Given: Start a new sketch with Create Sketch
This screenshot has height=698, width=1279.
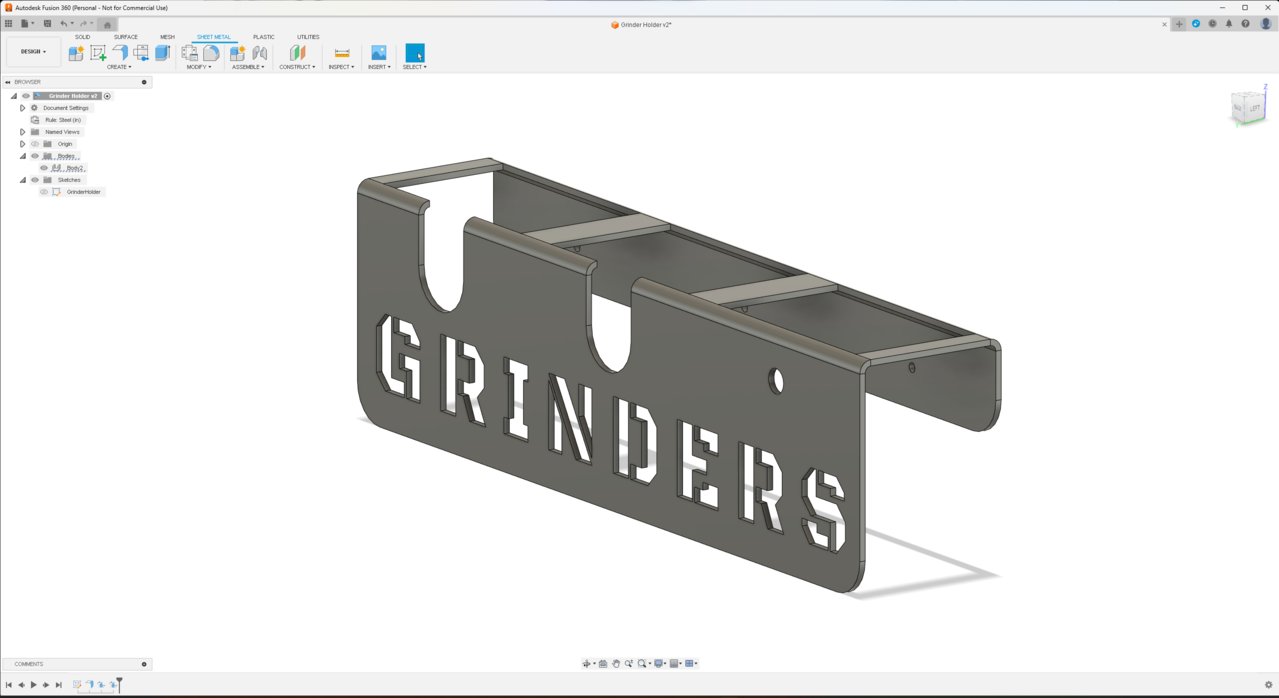Looking at the screenshot, I should point(98,53).
